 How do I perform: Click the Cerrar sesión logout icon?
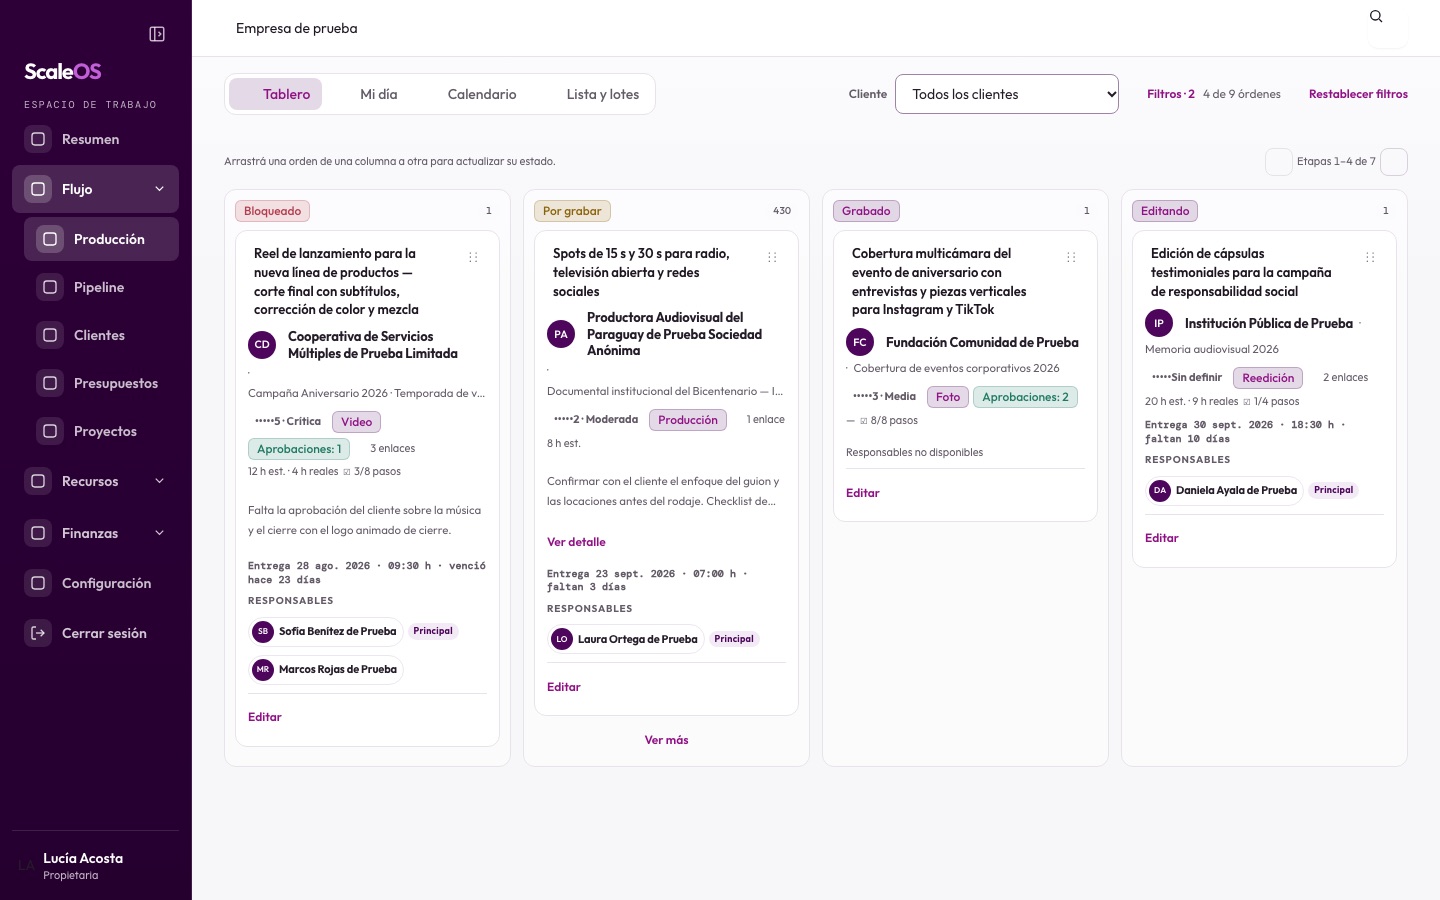[x=38, y=633]
